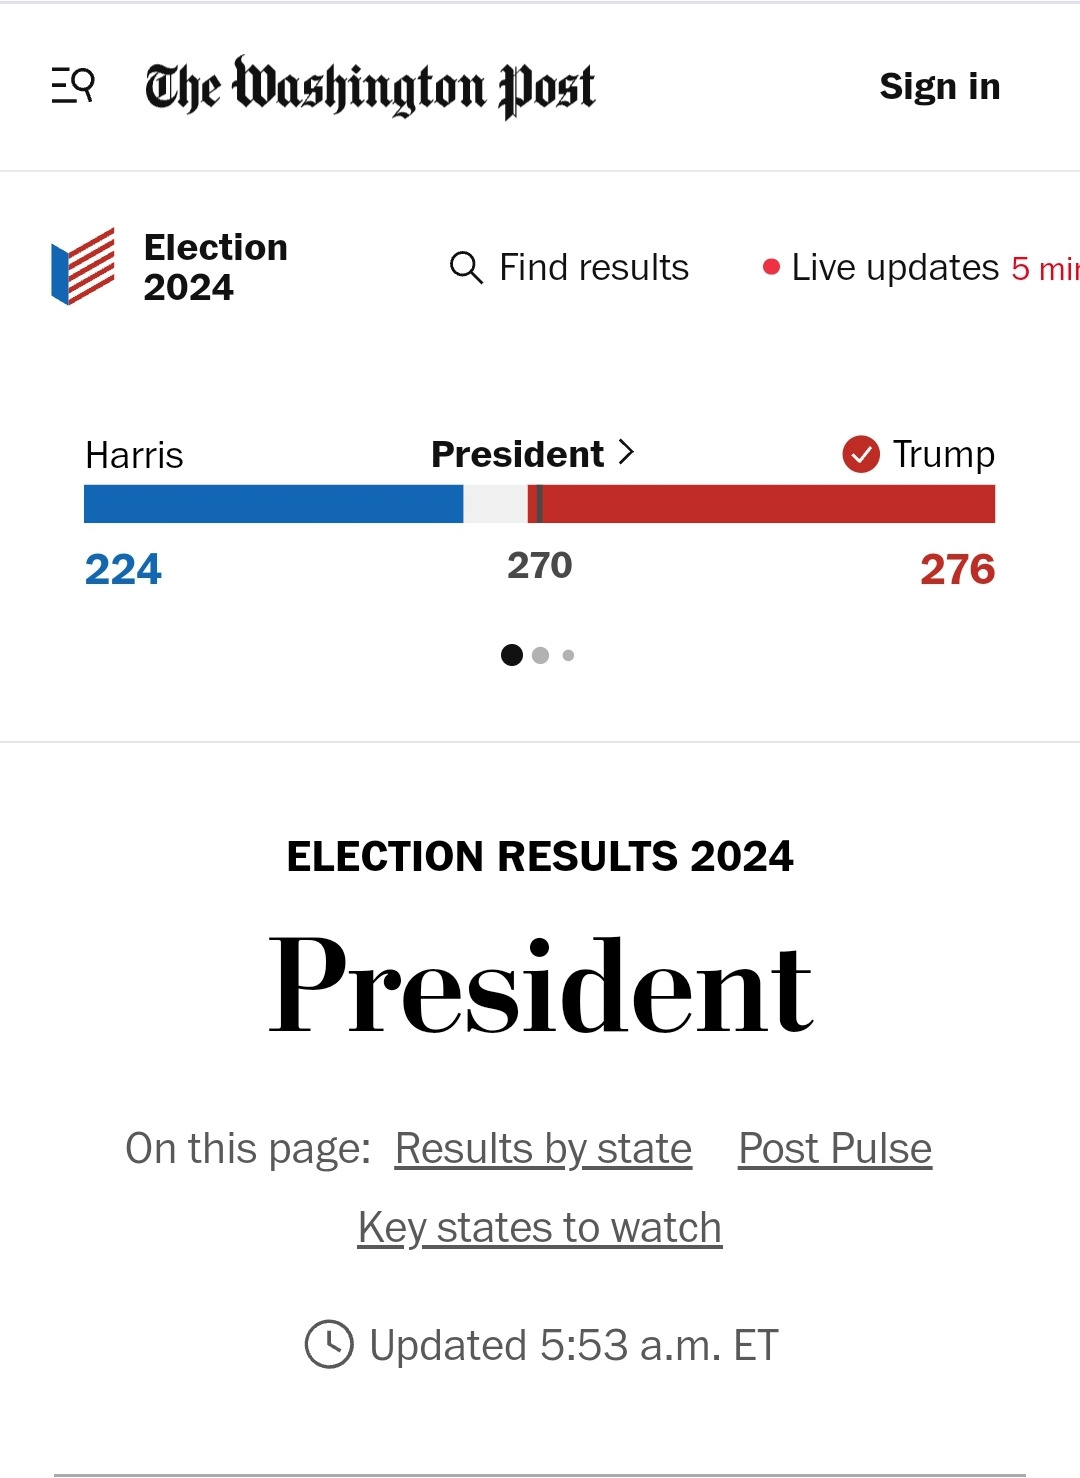This screenshot has height=1478, width=1080.
Task: Open Live updates feed
Action: click(895, 268)
